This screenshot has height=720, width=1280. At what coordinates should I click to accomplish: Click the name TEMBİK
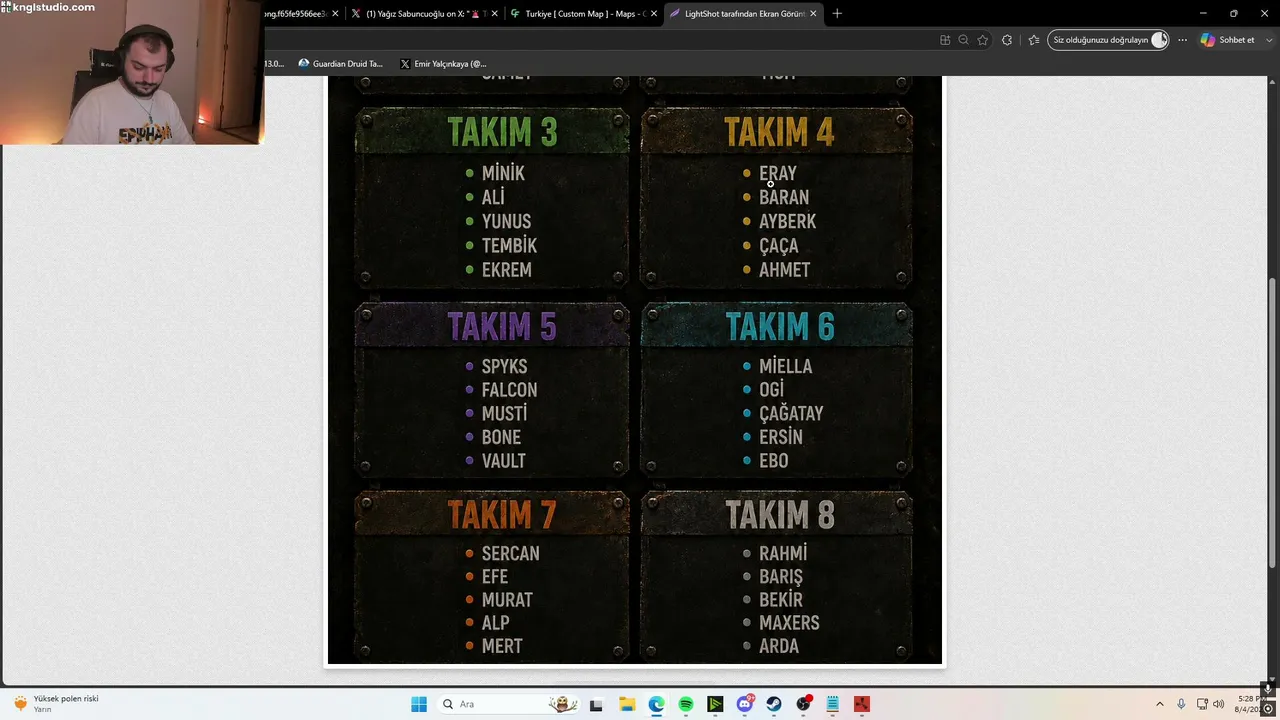[x=509, y=245]
